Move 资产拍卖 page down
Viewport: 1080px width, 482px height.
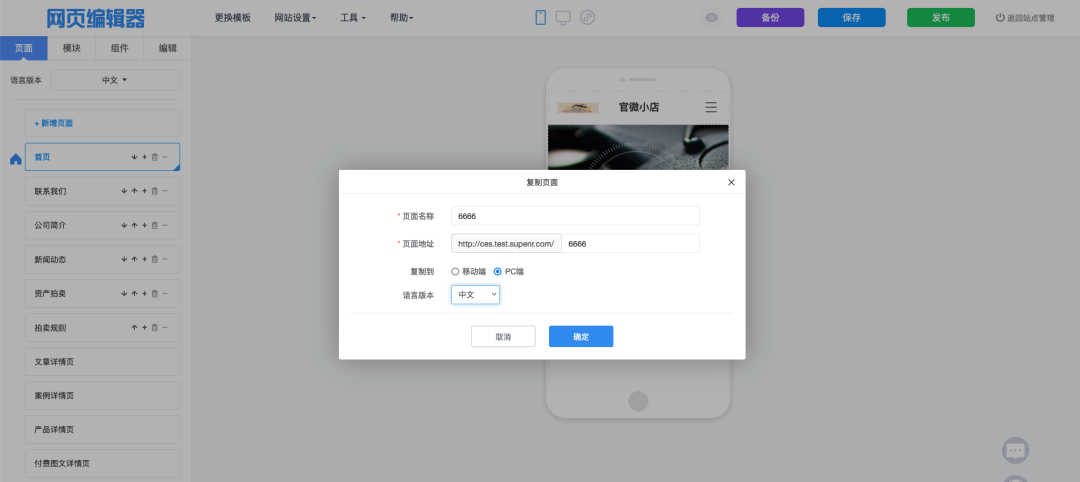124,293
